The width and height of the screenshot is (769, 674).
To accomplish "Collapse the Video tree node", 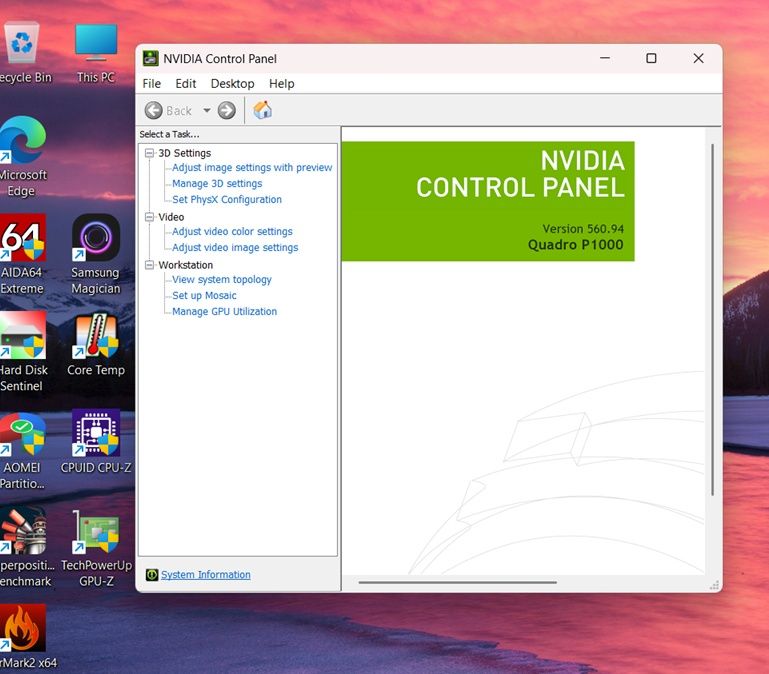I will coord(150,217).
